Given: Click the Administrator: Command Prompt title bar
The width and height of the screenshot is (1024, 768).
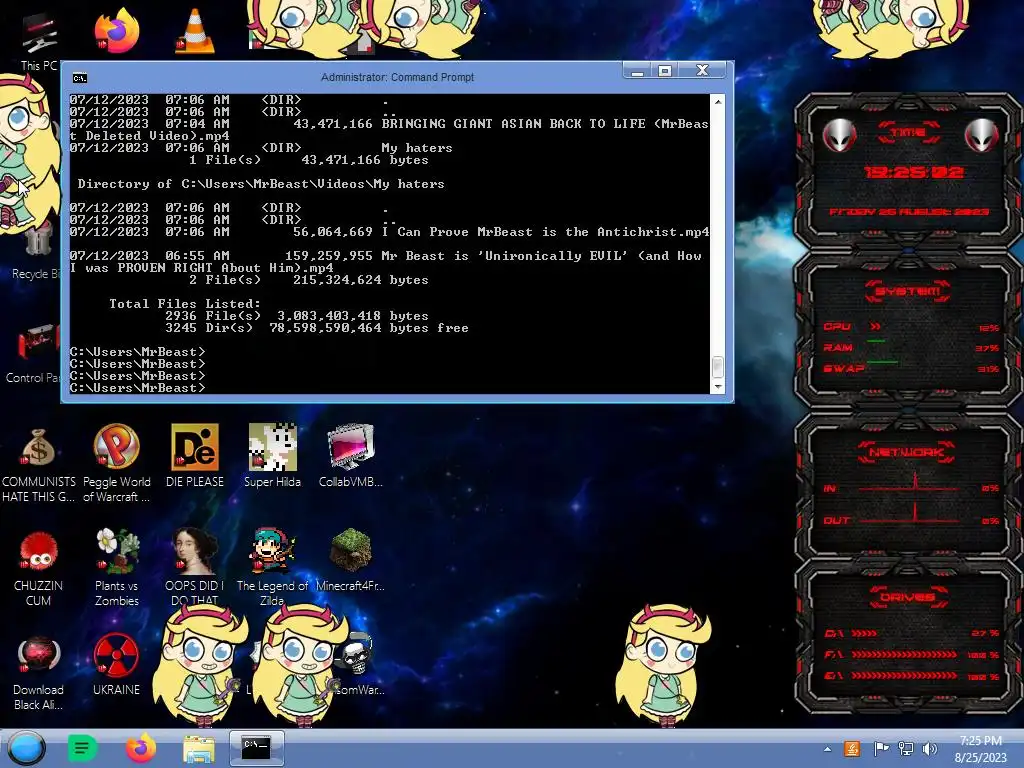Looking at the screenshot, I should click(x=397, y=77).
